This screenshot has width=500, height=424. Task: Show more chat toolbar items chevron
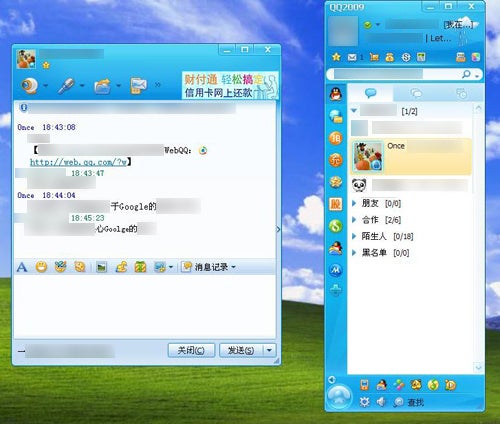point(158,85)
